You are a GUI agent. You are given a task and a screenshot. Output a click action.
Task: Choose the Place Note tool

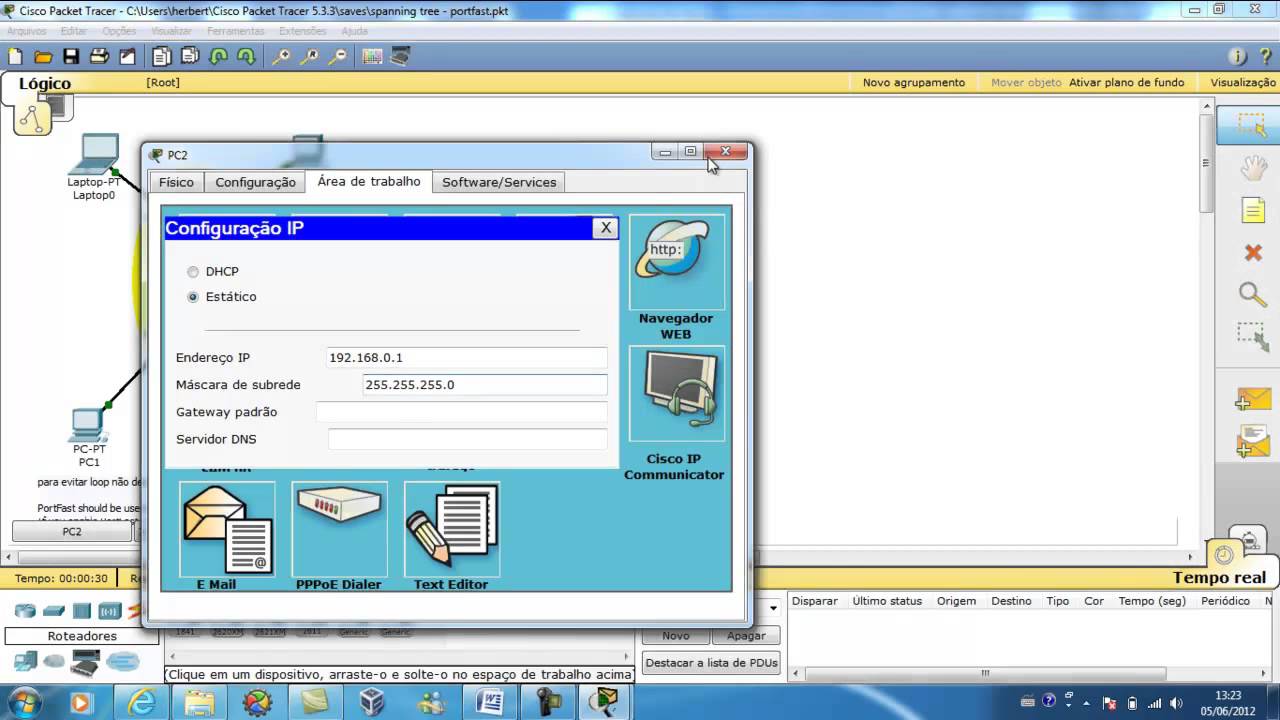[1253, 211]
